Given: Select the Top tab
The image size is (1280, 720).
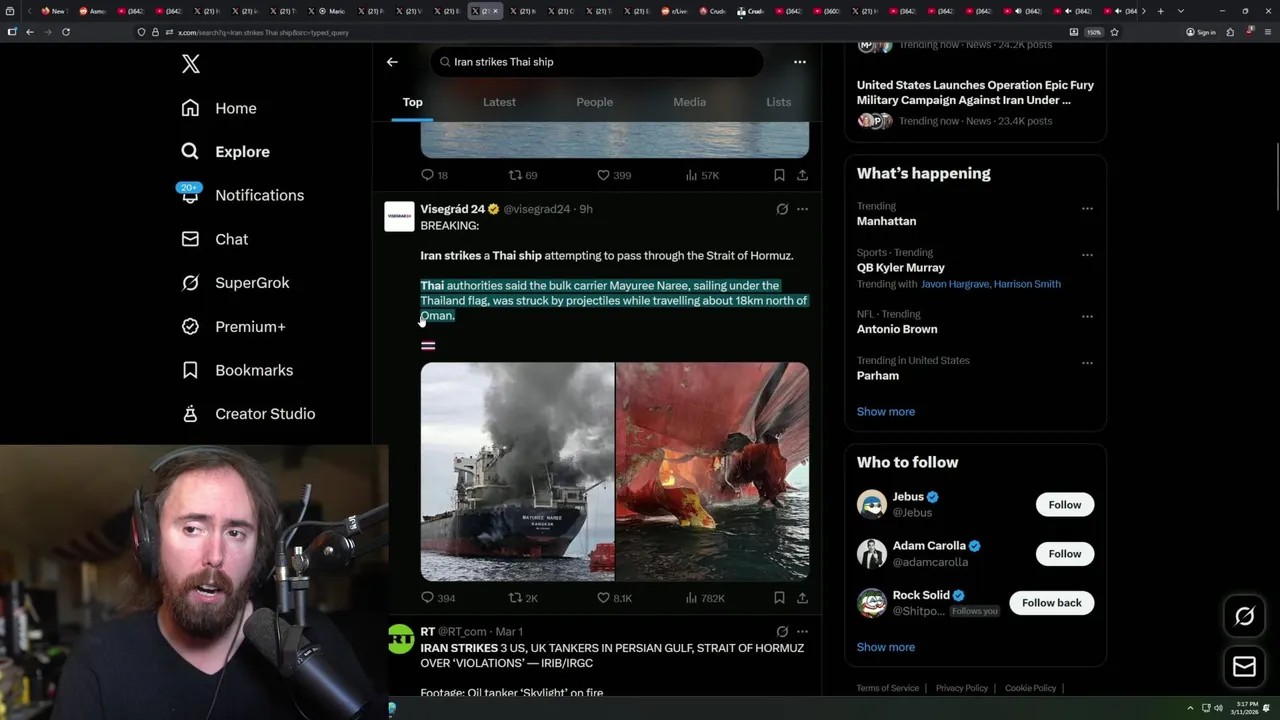Looking at the screenshot, I should tap(412, 102).
